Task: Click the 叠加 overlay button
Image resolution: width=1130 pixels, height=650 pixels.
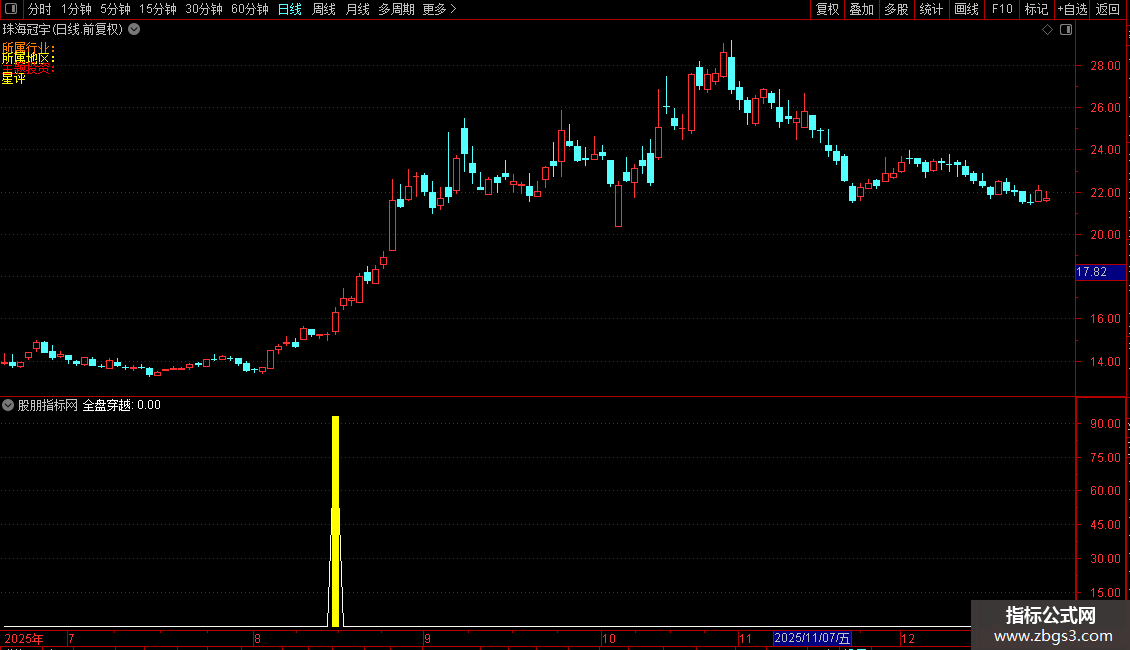Action: tap(861, 9)
